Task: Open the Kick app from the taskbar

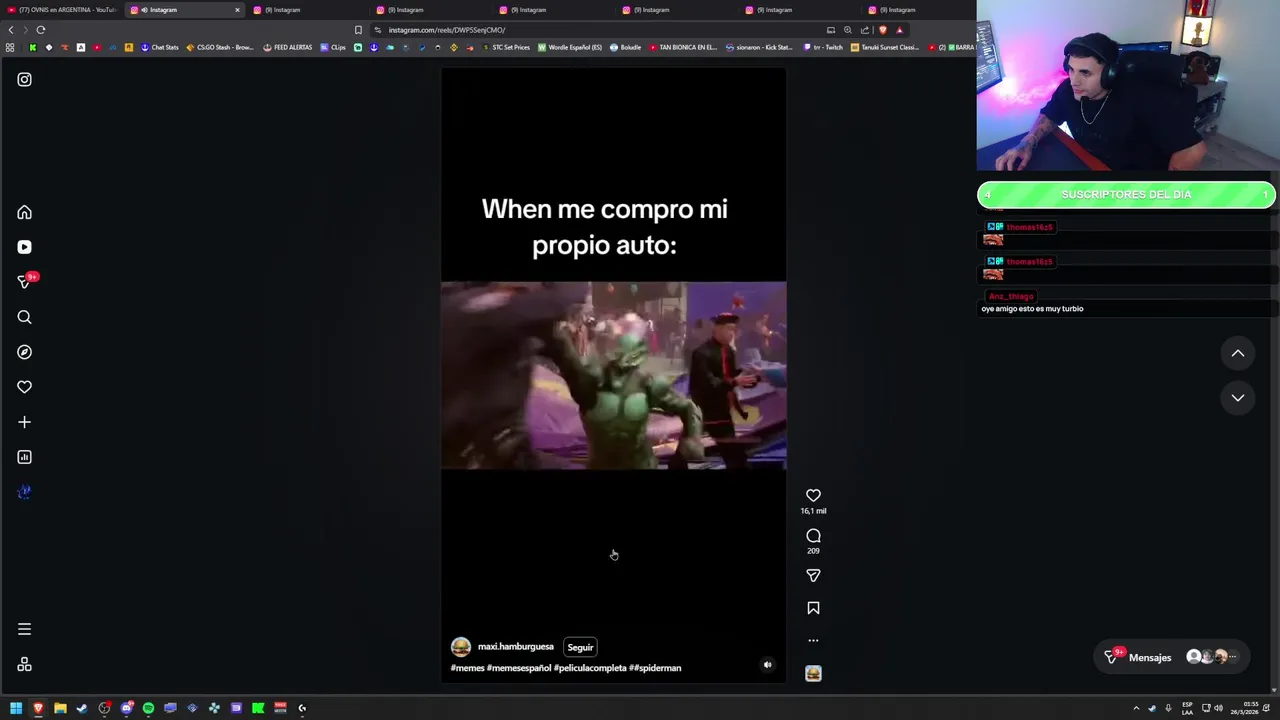Action: point(258,708)
